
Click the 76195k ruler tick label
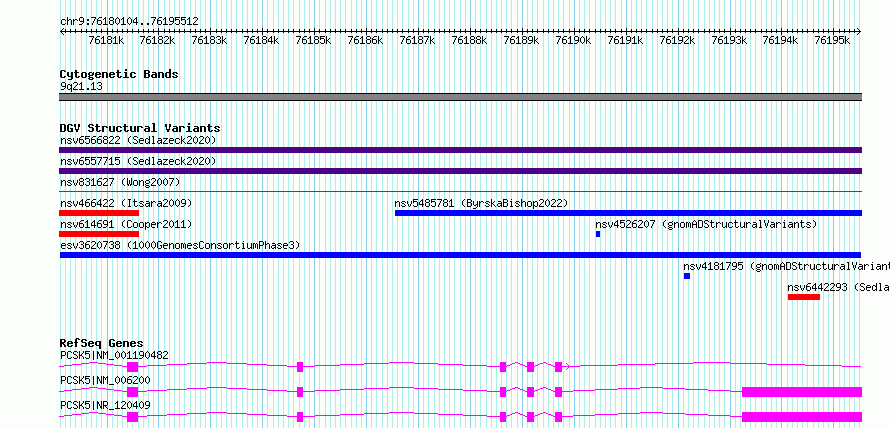tap(833, 40)
